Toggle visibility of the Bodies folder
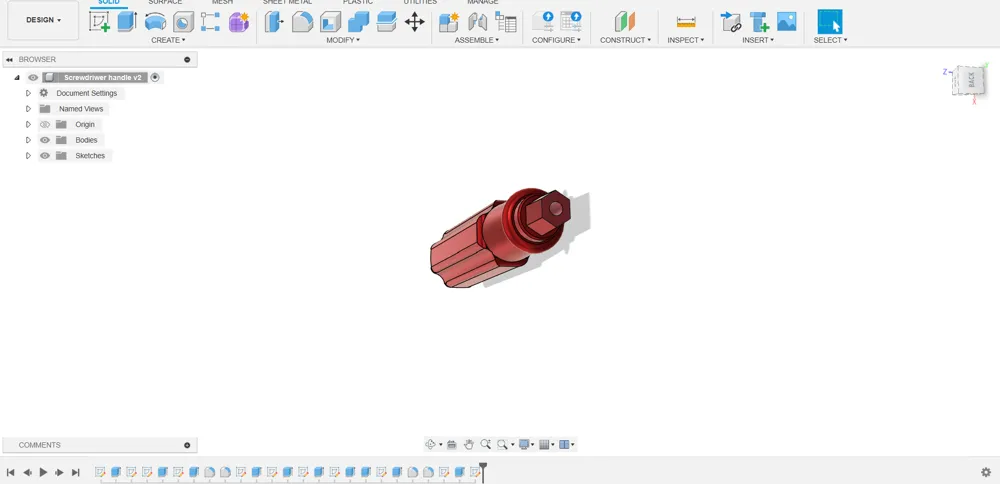The image size is (1000, 484). 45,140
